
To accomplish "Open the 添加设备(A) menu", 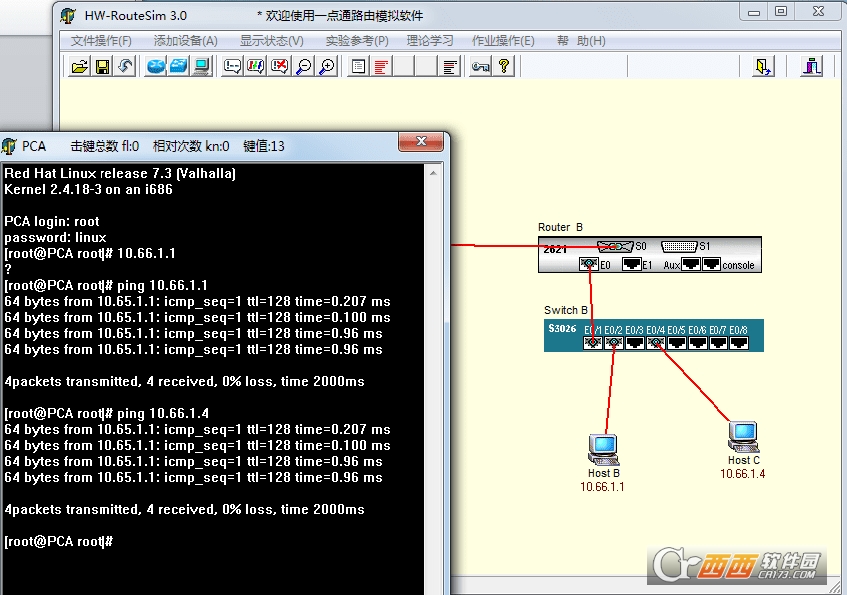I will coord(185,41).
